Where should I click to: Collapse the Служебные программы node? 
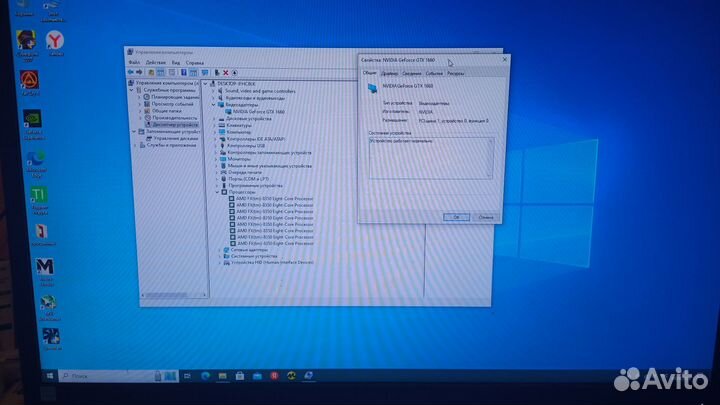[x=132, y=90]
